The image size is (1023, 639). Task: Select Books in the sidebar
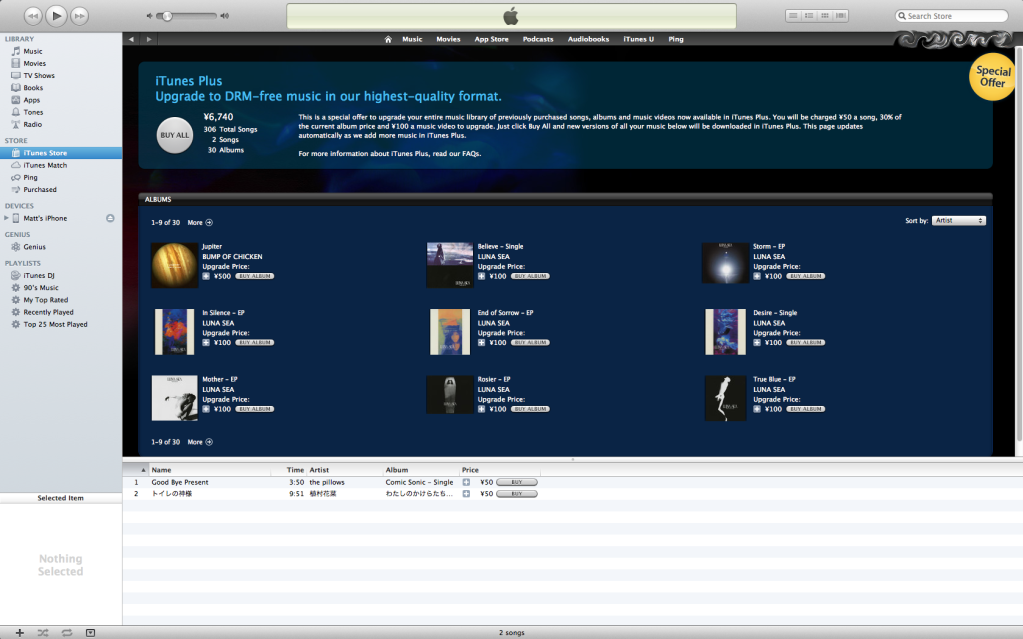point(33,87)
